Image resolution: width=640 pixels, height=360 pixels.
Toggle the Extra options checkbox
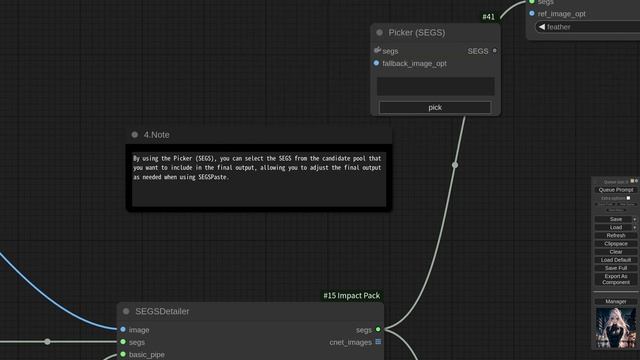coord(628,198)
